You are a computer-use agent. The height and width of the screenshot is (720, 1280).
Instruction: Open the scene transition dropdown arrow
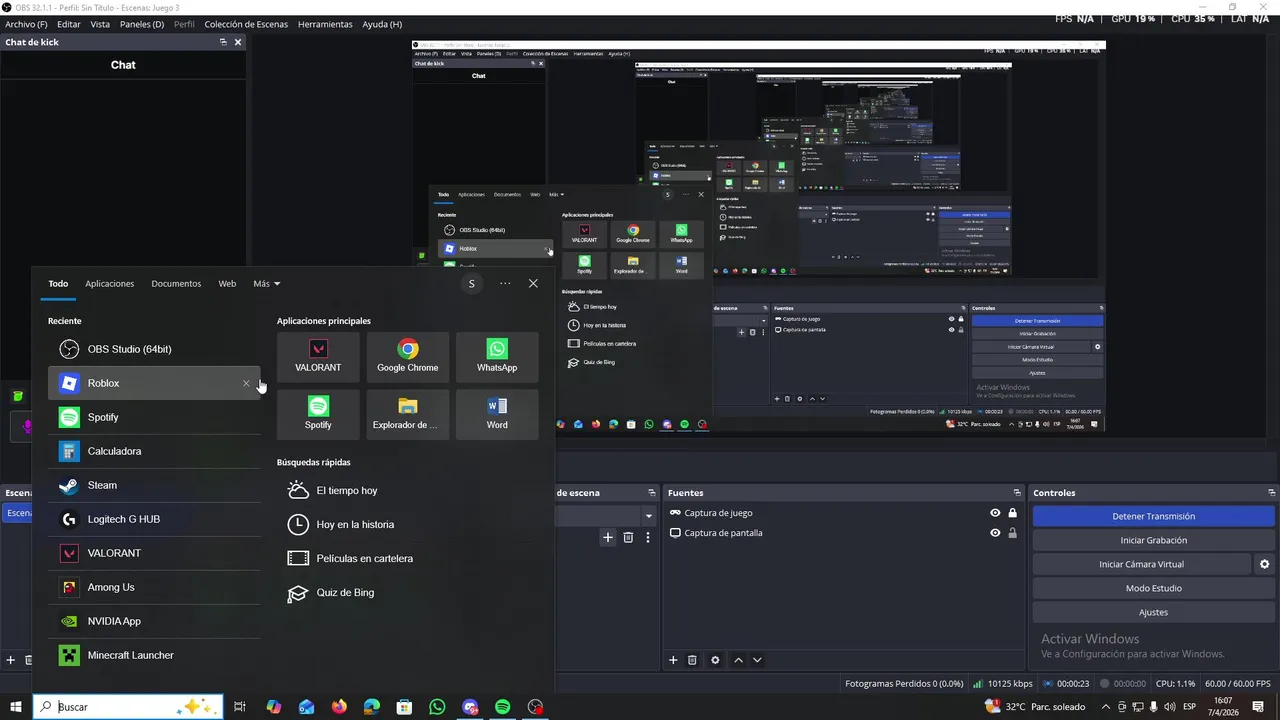point(649,516)
